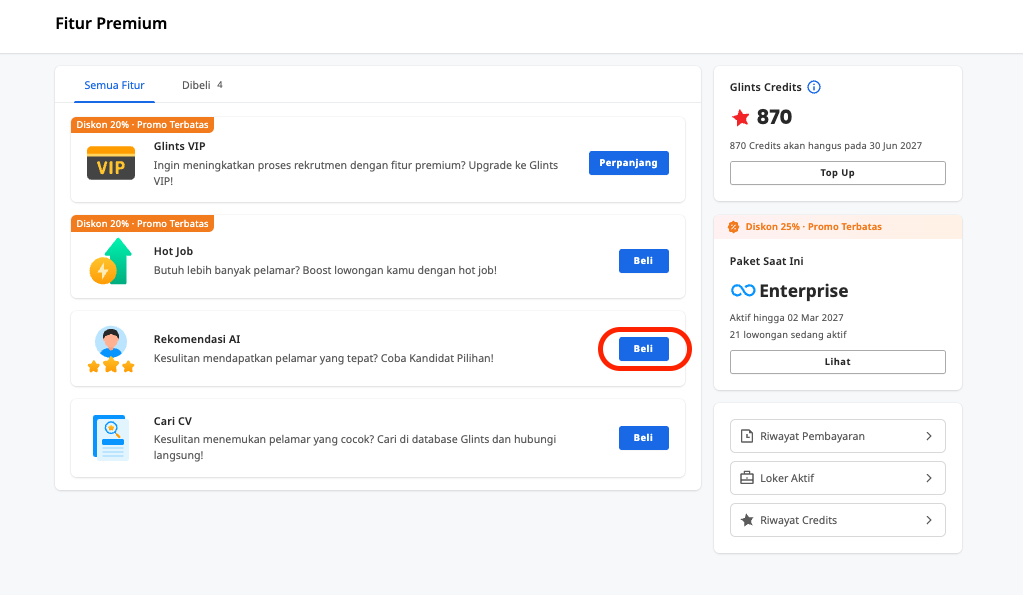
Task: Extend Glints VIP with Perpanjang button
Action: coord(628,162)
